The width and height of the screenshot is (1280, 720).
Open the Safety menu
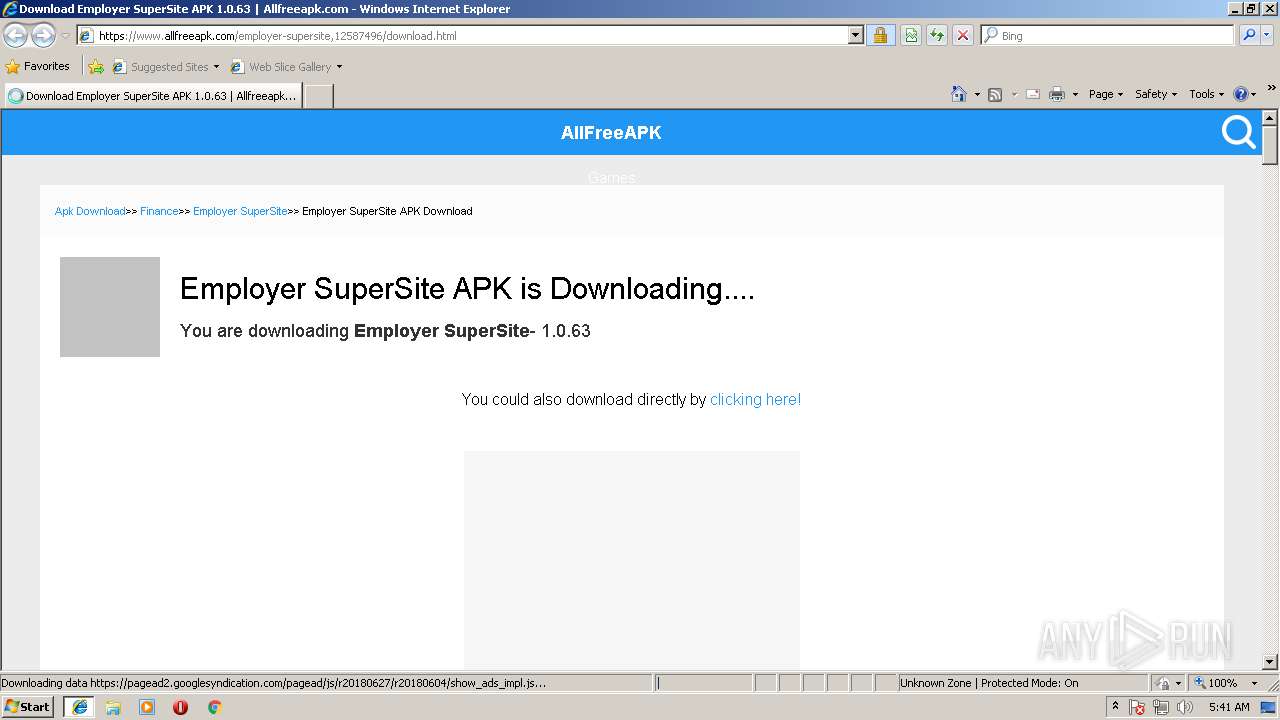click(x=1156, y=94)
